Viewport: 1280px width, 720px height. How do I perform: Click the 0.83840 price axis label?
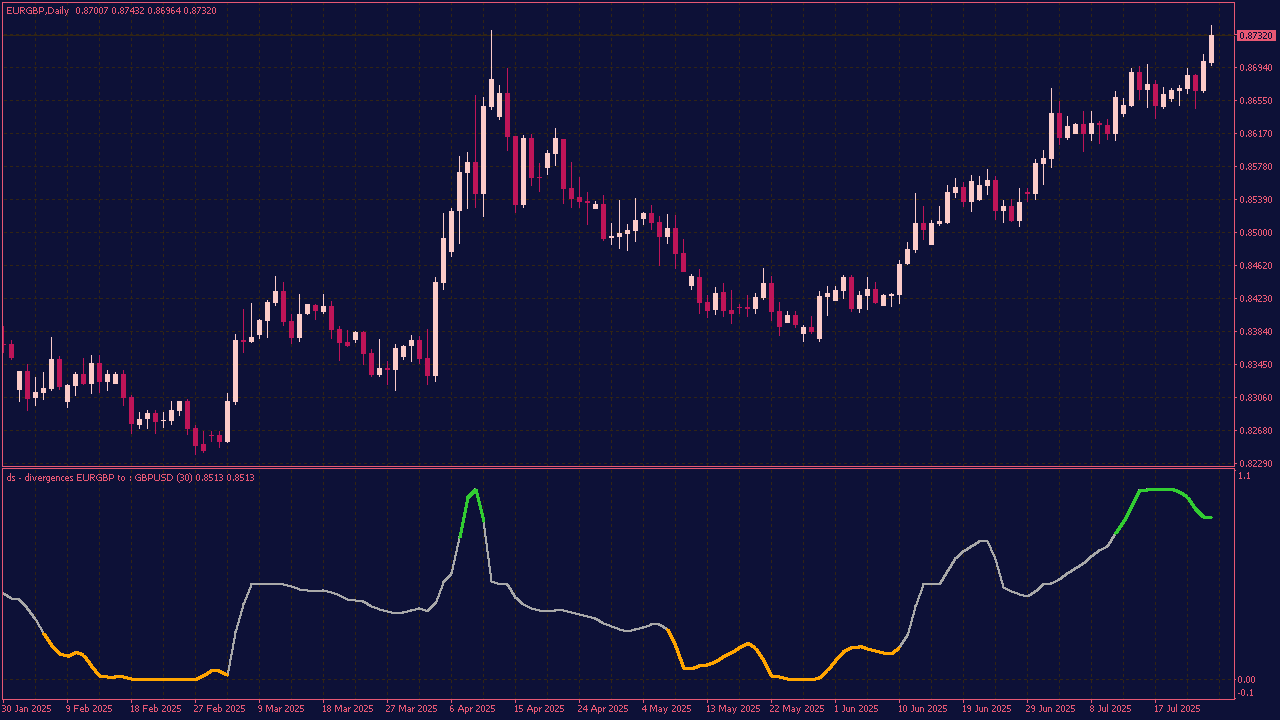pos(1254,332)
